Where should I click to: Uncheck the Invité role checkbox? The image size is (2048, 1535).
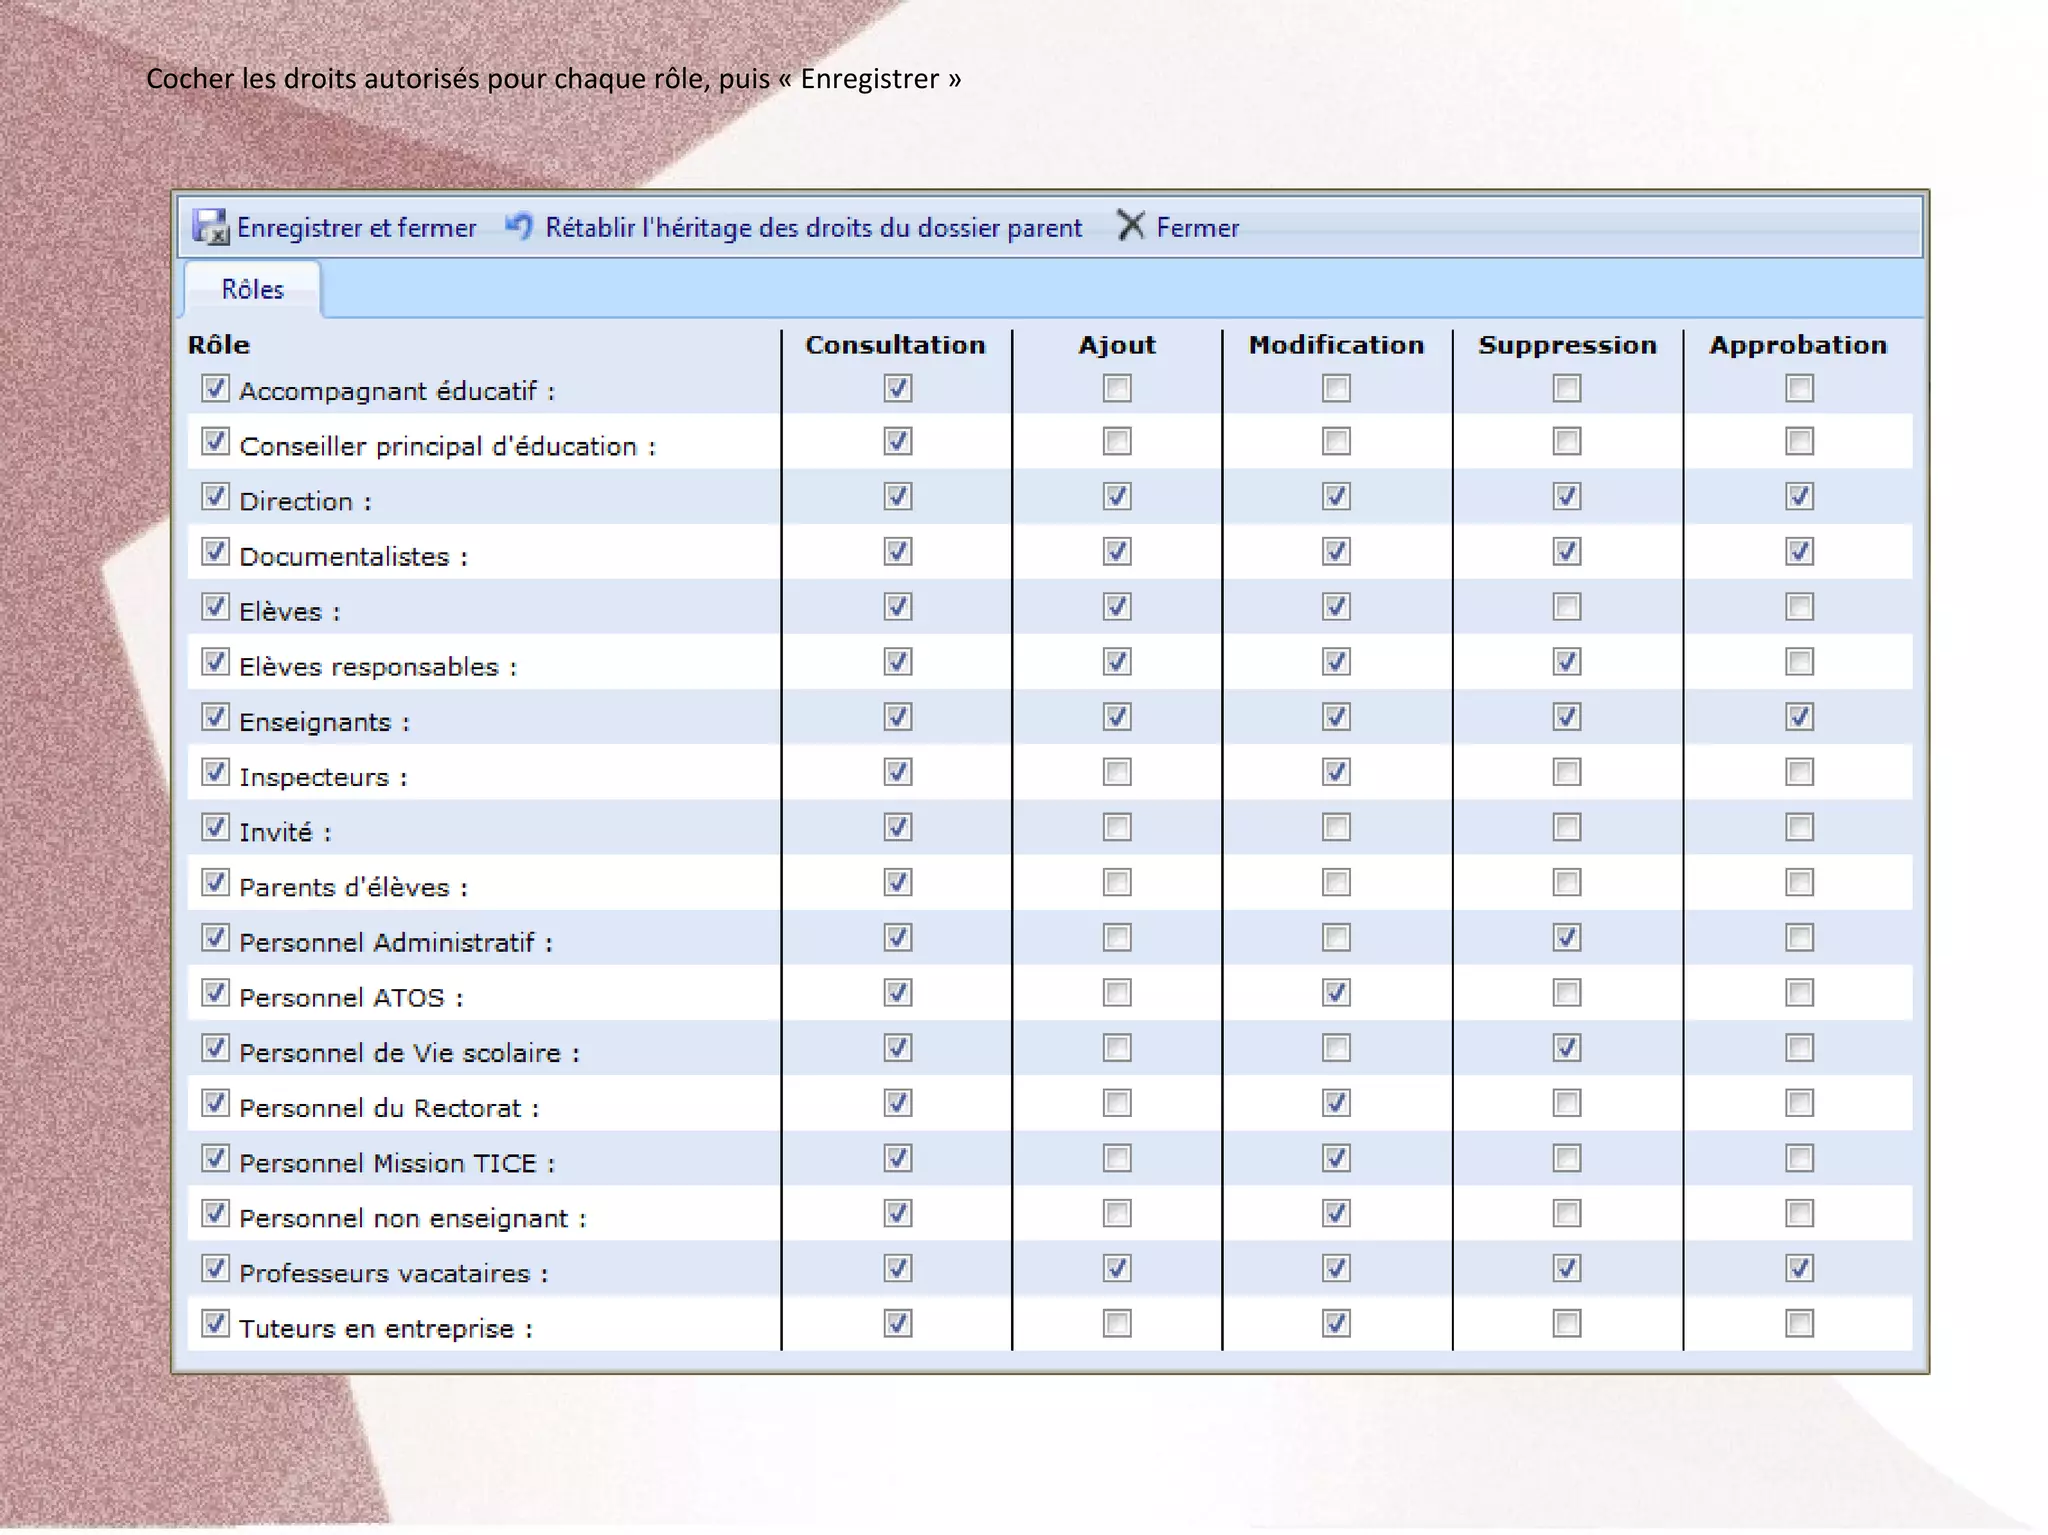coord(215,827)
